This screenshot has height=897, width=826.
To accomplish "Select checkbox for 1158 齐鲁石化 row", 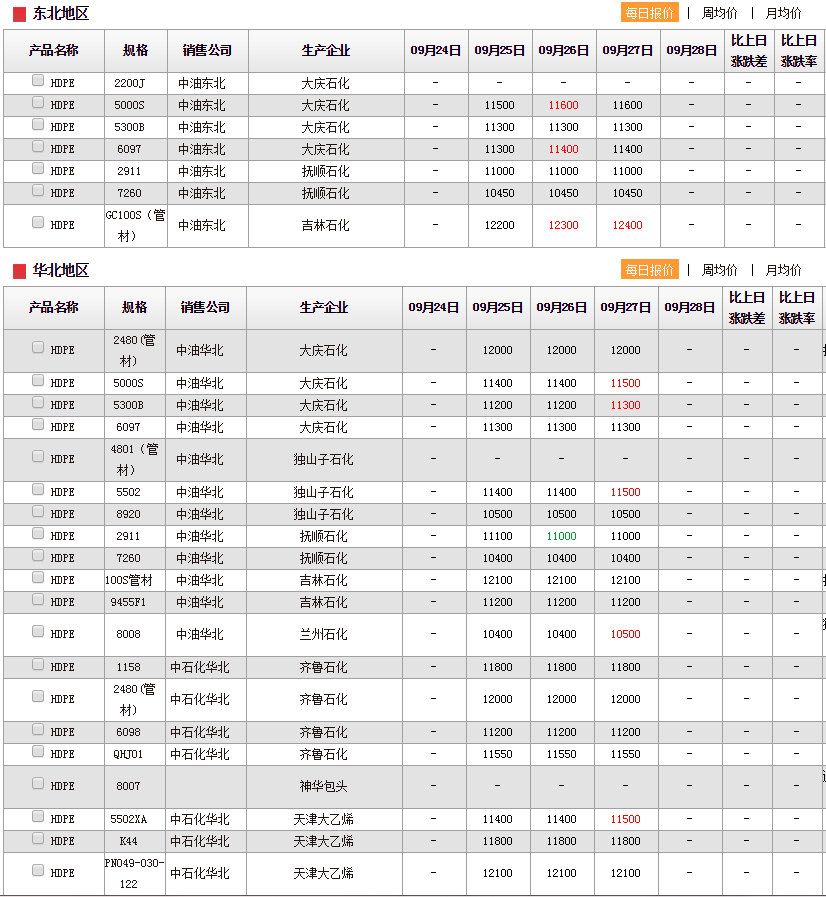I will tap(38, 664).
